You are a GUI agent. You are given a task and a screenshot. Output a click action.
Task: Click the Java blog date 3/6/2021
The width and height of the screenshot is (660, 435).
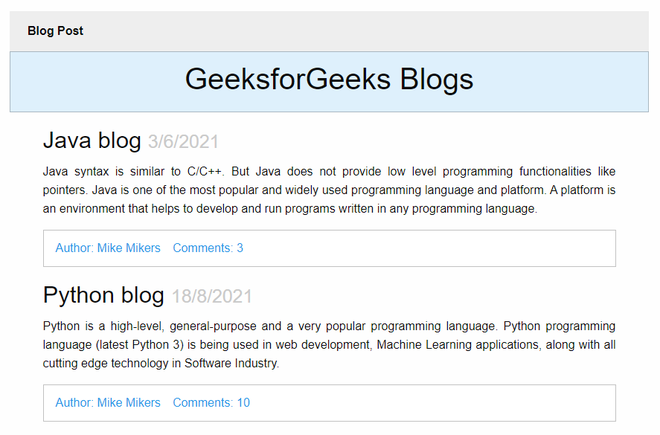(183, 142)
